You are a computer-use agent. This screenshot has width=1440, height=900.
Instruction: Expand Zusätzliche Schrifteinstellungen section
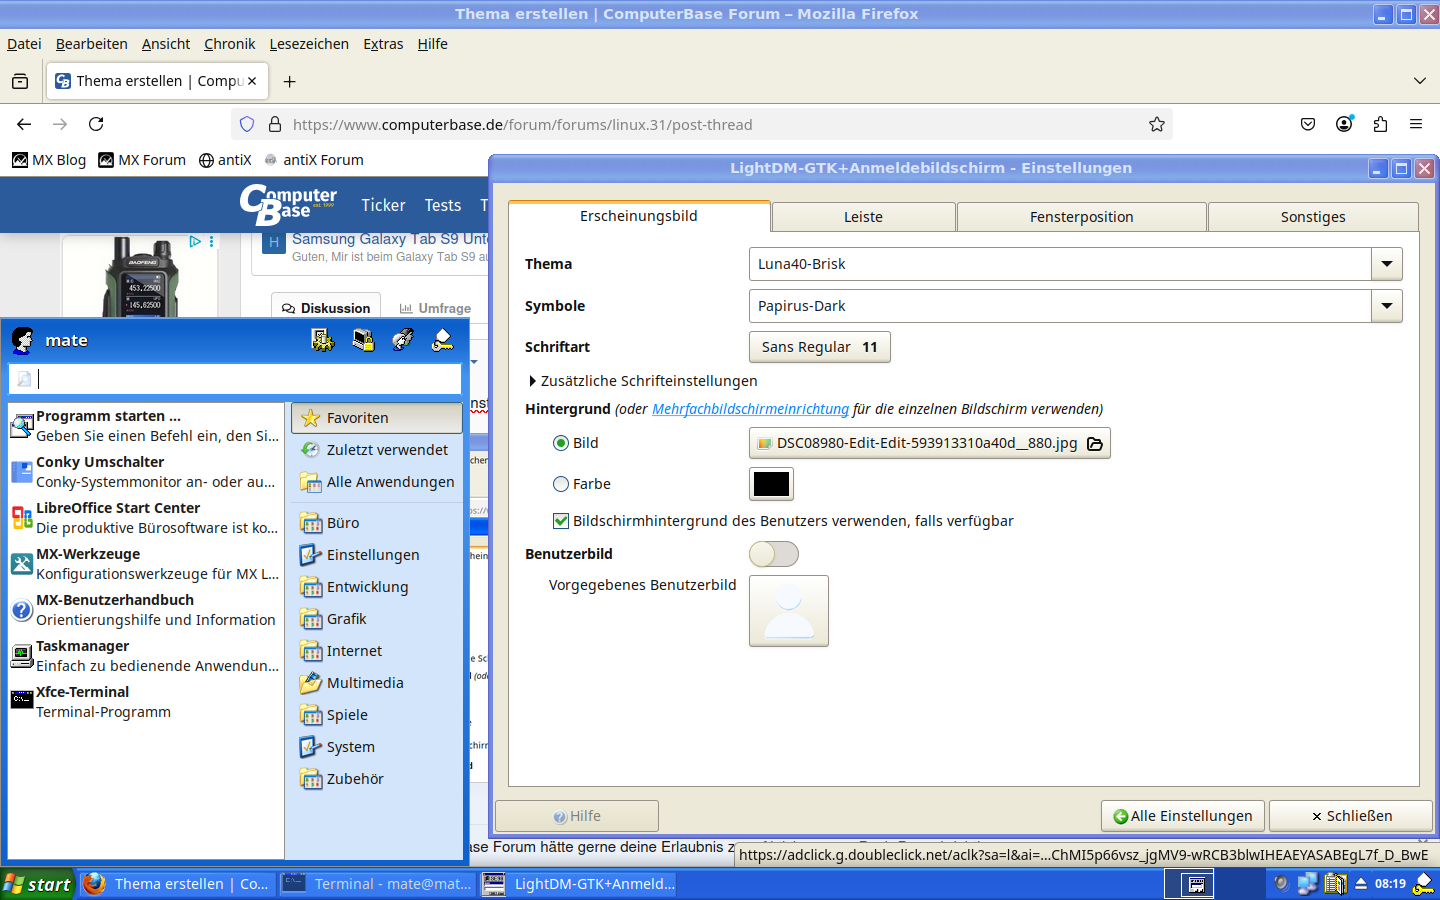click(643, 381)
